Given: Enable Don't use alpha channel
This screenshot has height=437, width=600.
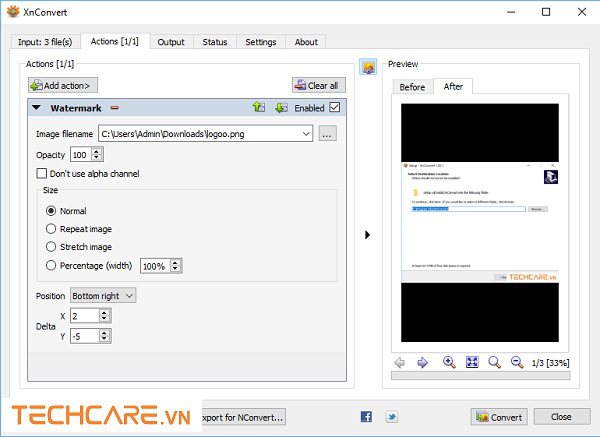Looking at the screenshot, I should click(43, 173).
